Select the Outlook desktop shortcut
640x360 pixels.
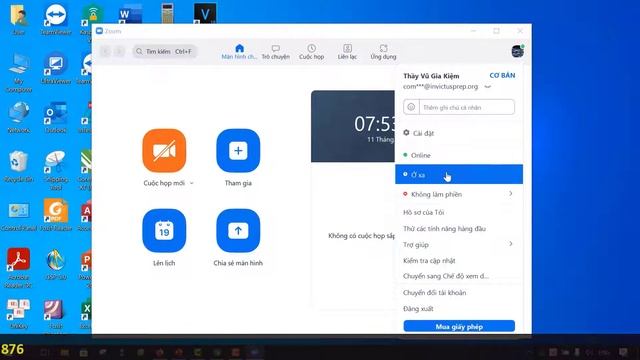click(x=56, y=117)
